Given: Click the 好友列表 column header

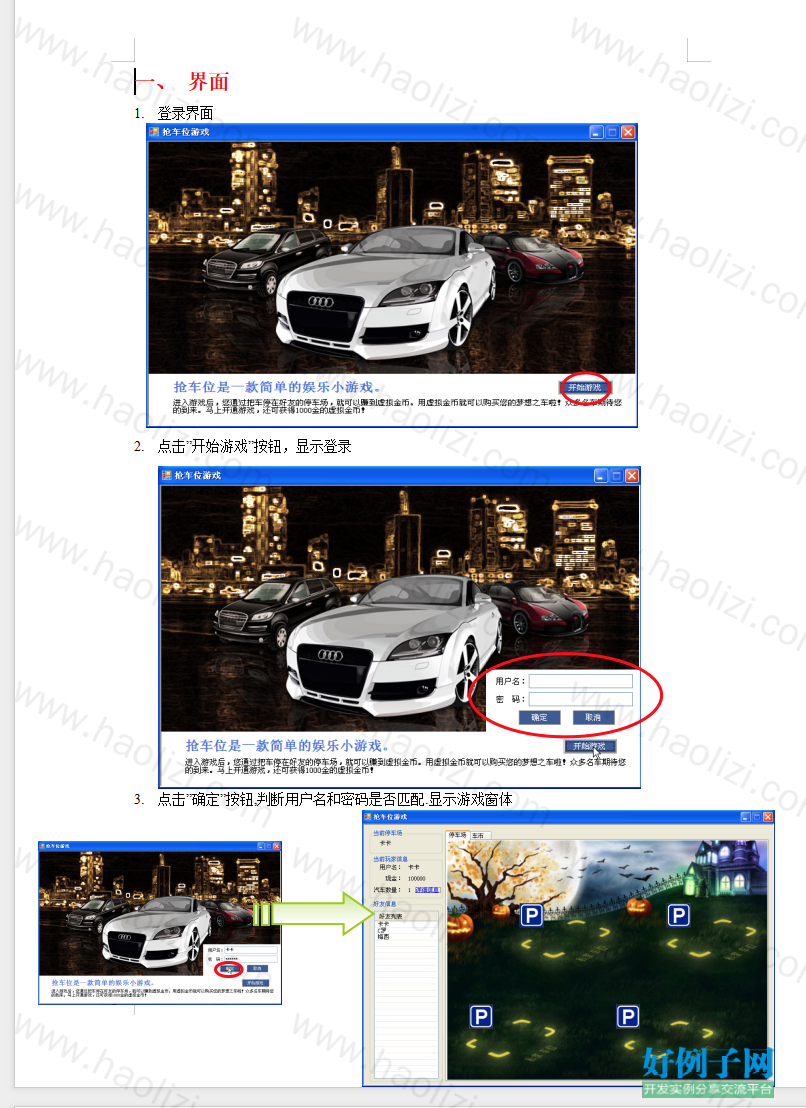Looking at the screenshot, I should click(406, 917).
